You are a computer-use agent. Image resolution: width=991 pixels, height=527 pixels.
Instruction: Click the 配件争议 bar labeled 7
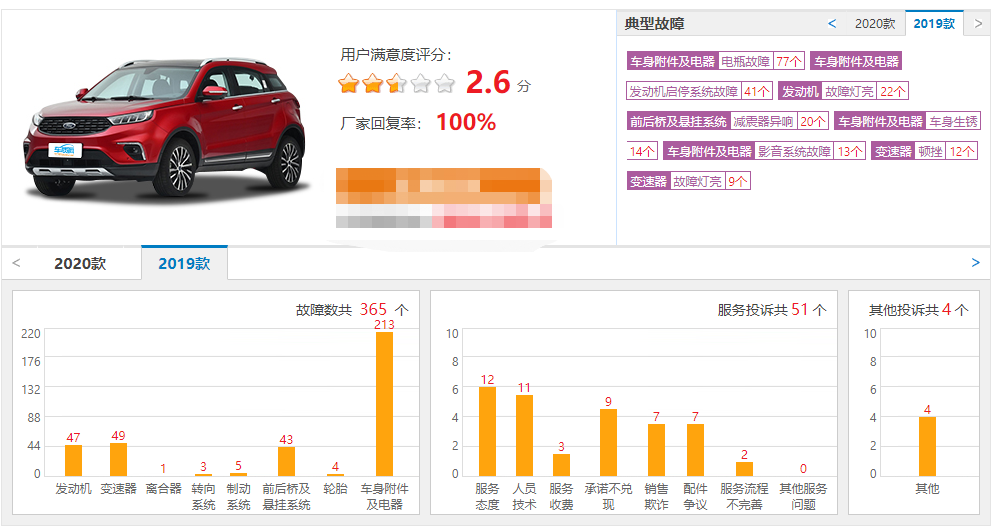[695, 450]
